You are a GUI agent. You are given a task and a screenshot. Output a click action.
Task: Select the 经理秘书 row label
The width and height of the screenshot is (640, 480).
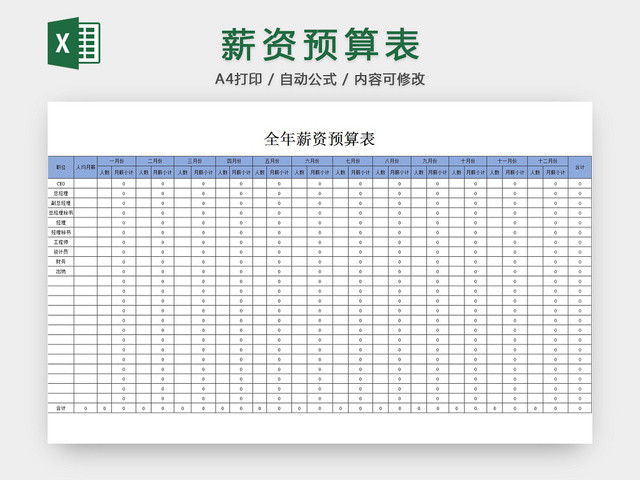point(61,232)
